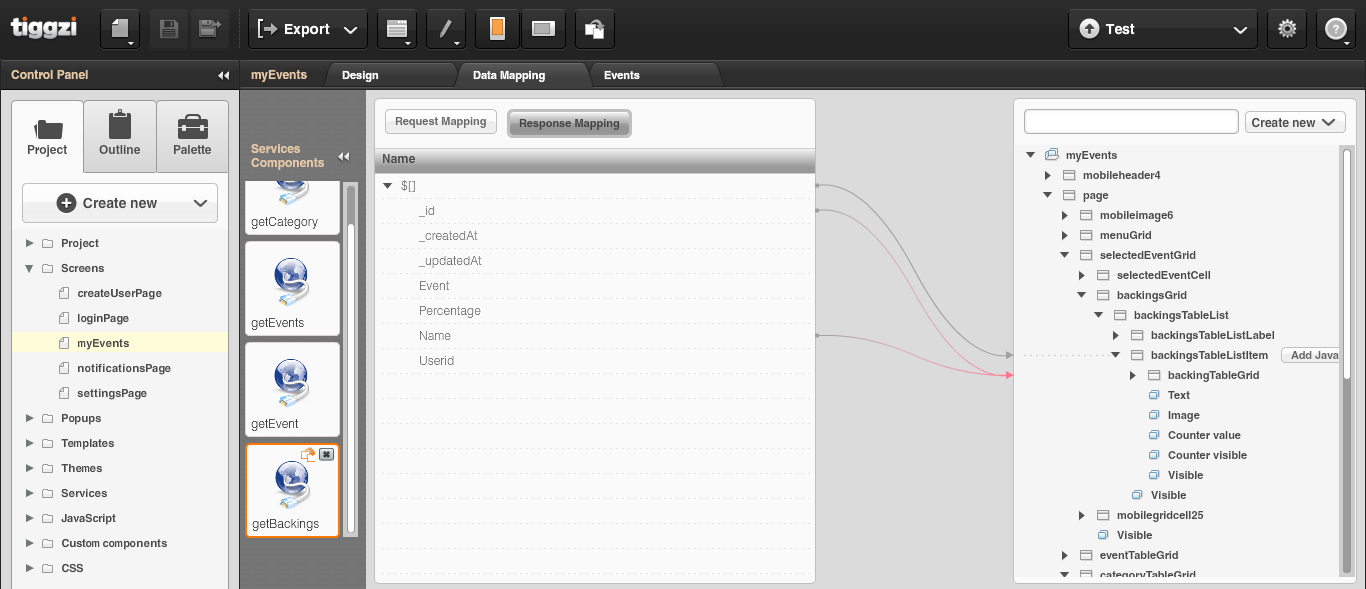Click the pencil edit tool icon

pos(445,29)
